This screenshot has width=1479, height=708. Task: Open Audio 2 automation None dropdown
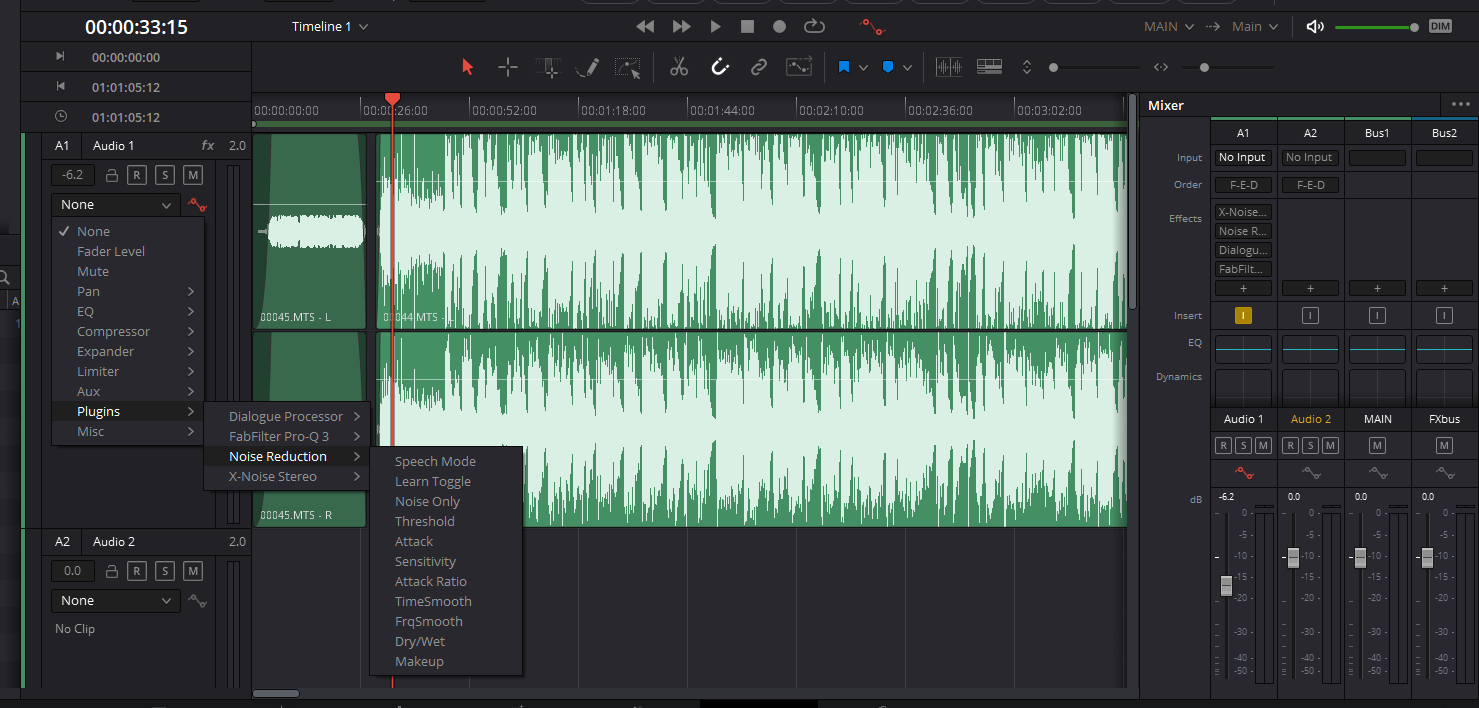coord(115,601)
